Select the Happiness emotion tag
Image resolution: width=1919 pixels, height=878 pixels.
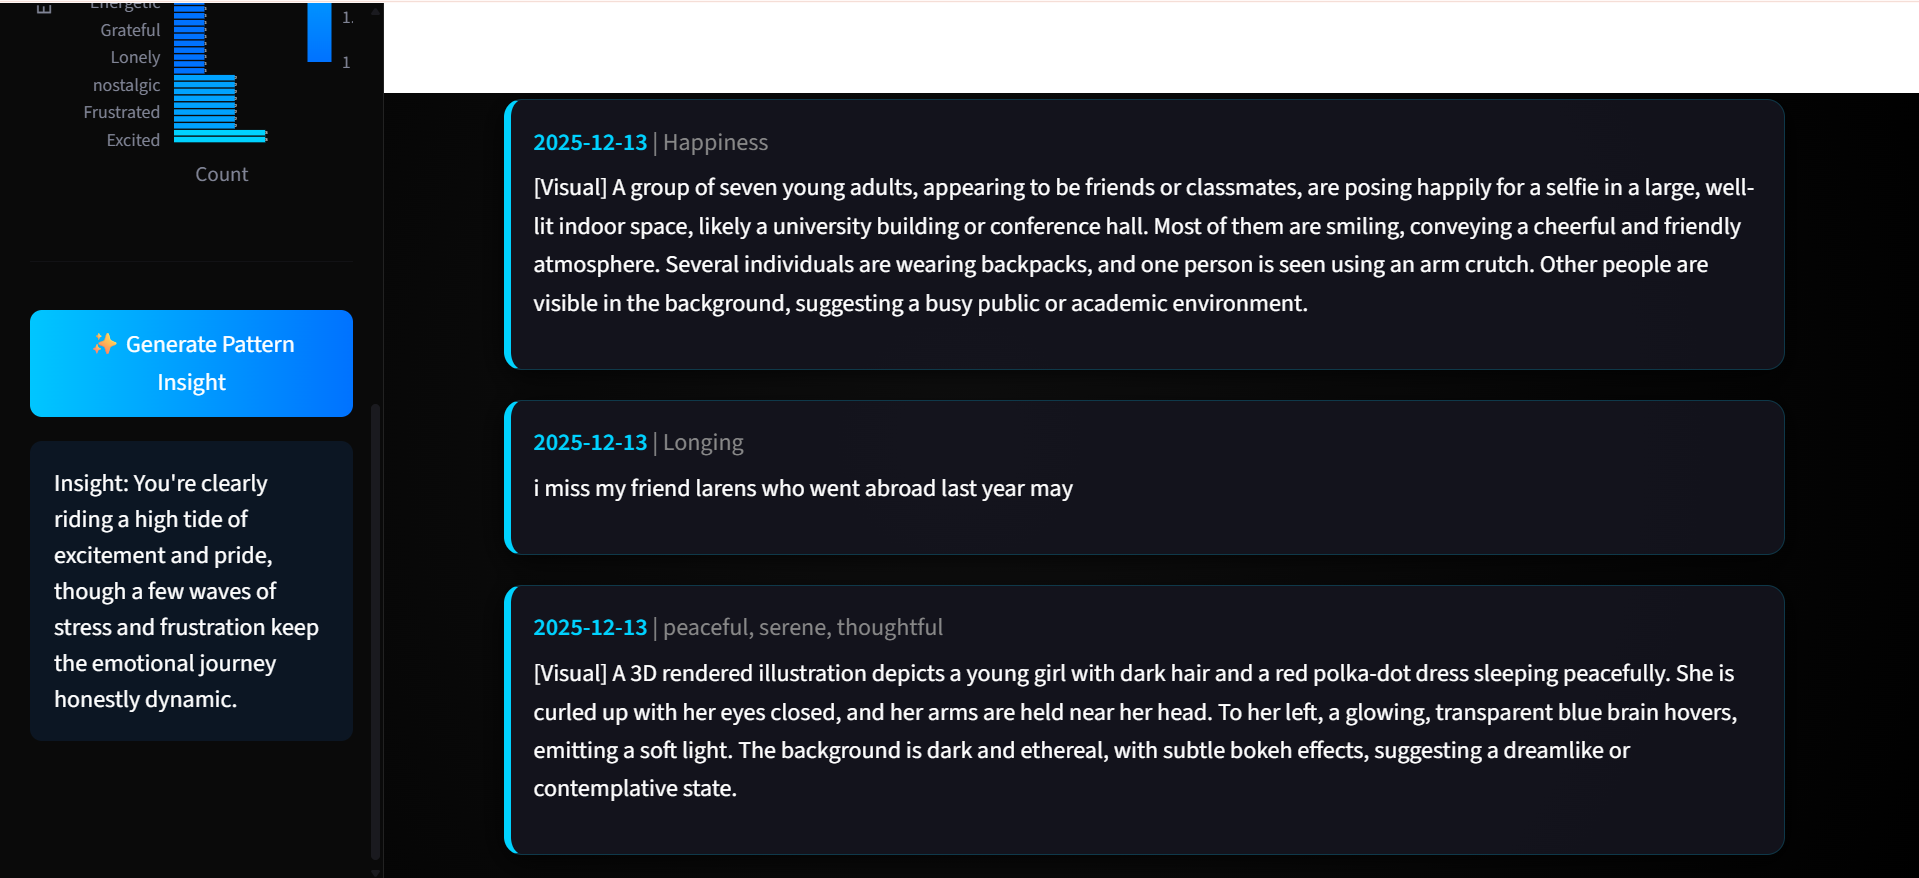point(715,143)
